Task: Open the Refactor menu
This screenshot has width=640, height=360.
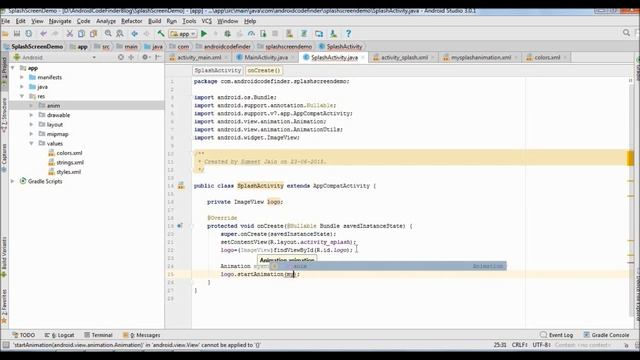Action: click(132, 21)
